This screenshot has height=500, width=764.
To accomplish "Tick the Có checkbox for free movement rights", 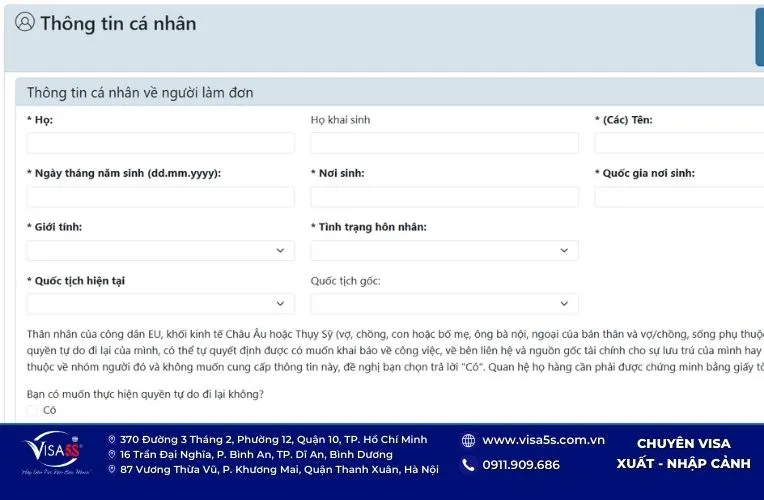I will (32, 410).
